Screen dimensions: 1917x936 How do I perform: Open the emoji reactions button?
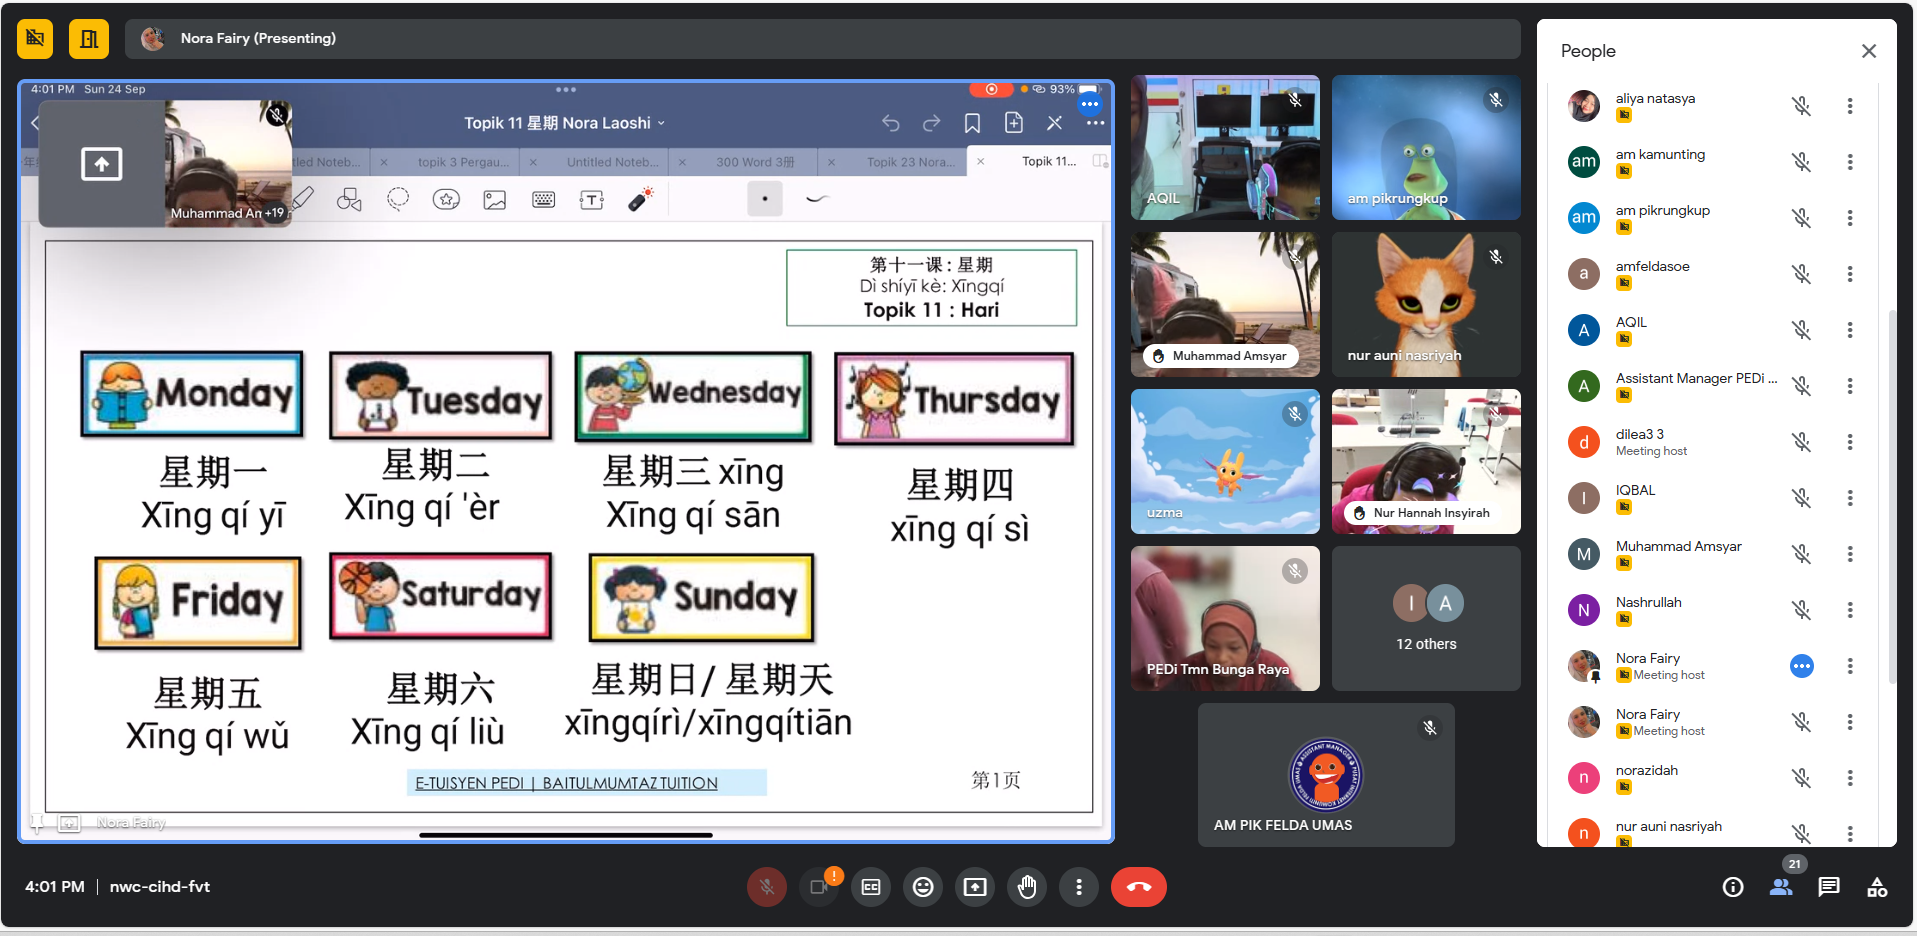[x=923, y=887]
